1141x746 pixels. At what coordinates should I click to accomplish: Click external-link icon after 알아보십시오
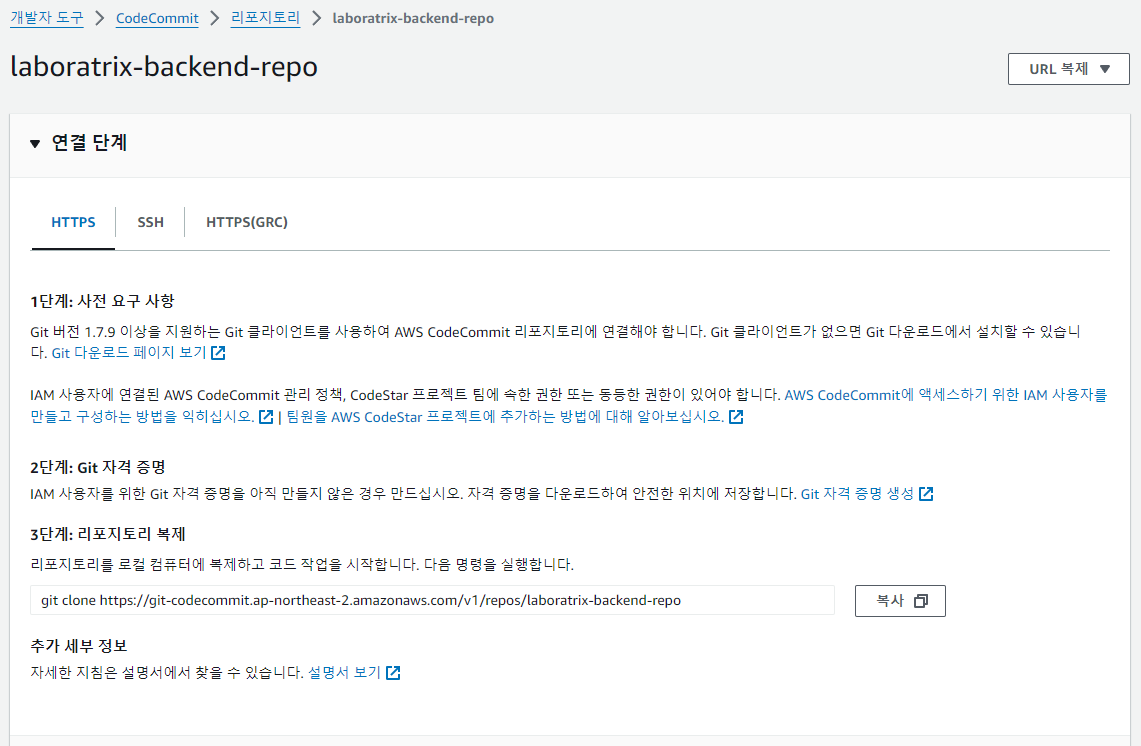(736, 417)
